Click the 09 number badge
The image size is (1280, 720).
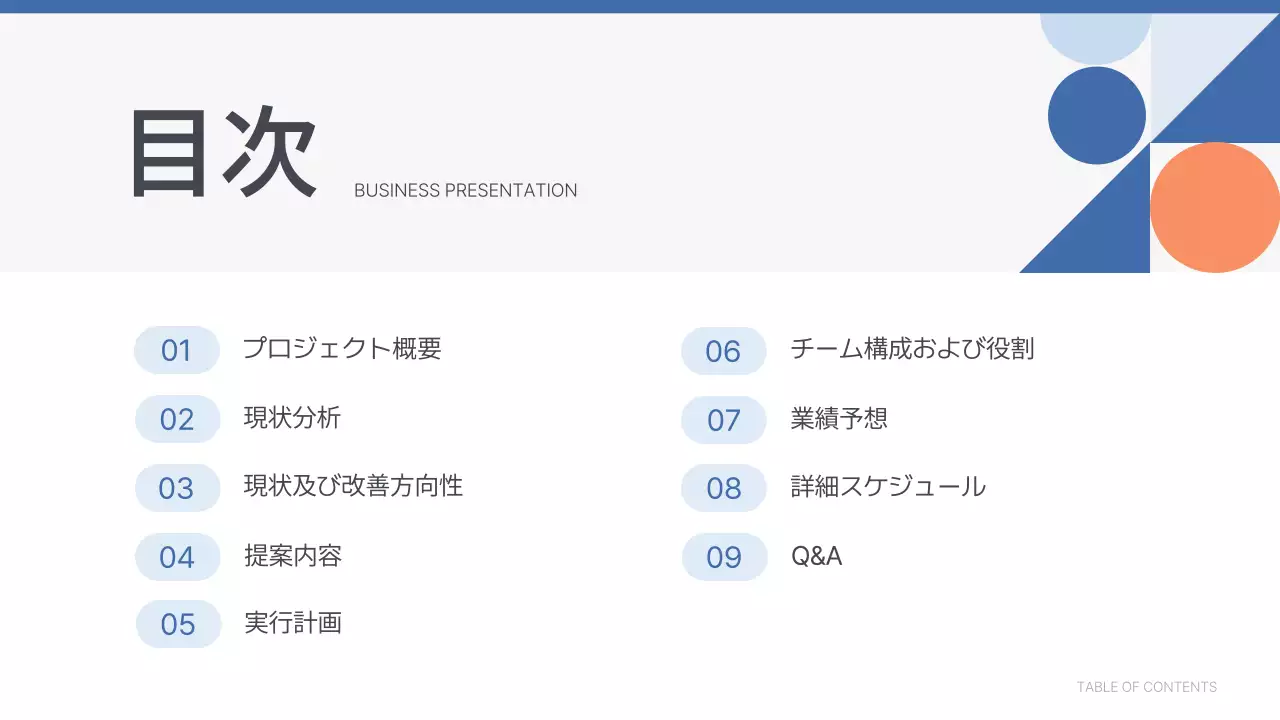tap(723, 557)
